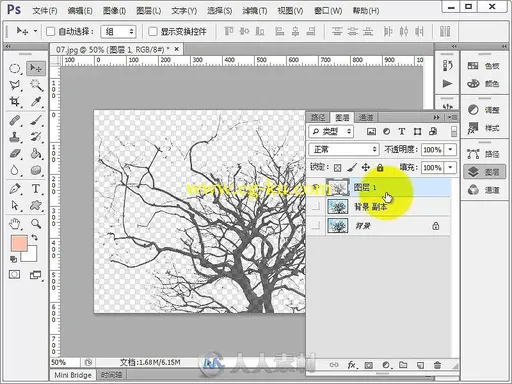Toggle lock transparent pixels

click(338, 168)
